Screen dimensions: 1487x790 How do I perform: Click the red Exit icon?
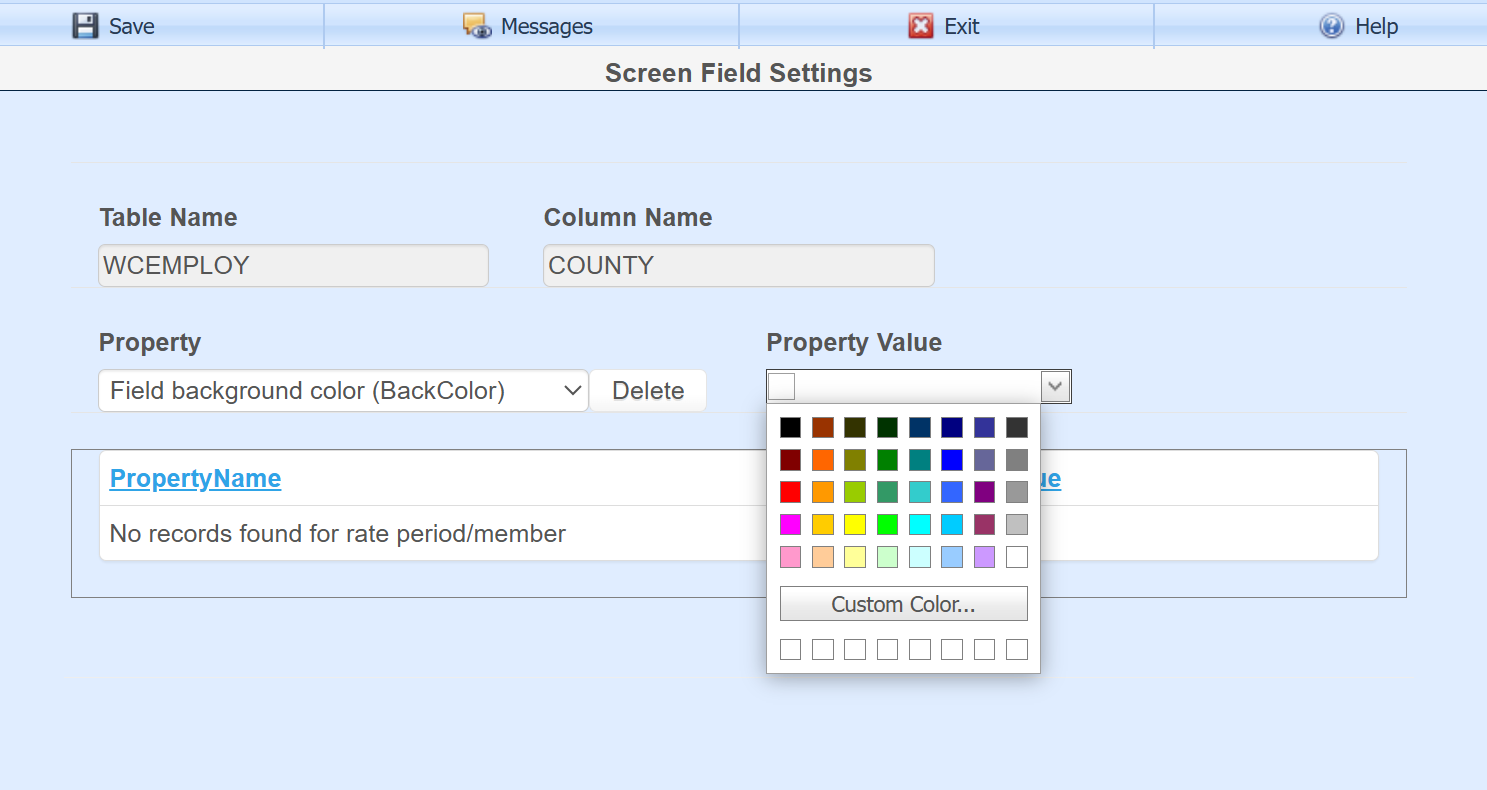[x=920, y=26]
